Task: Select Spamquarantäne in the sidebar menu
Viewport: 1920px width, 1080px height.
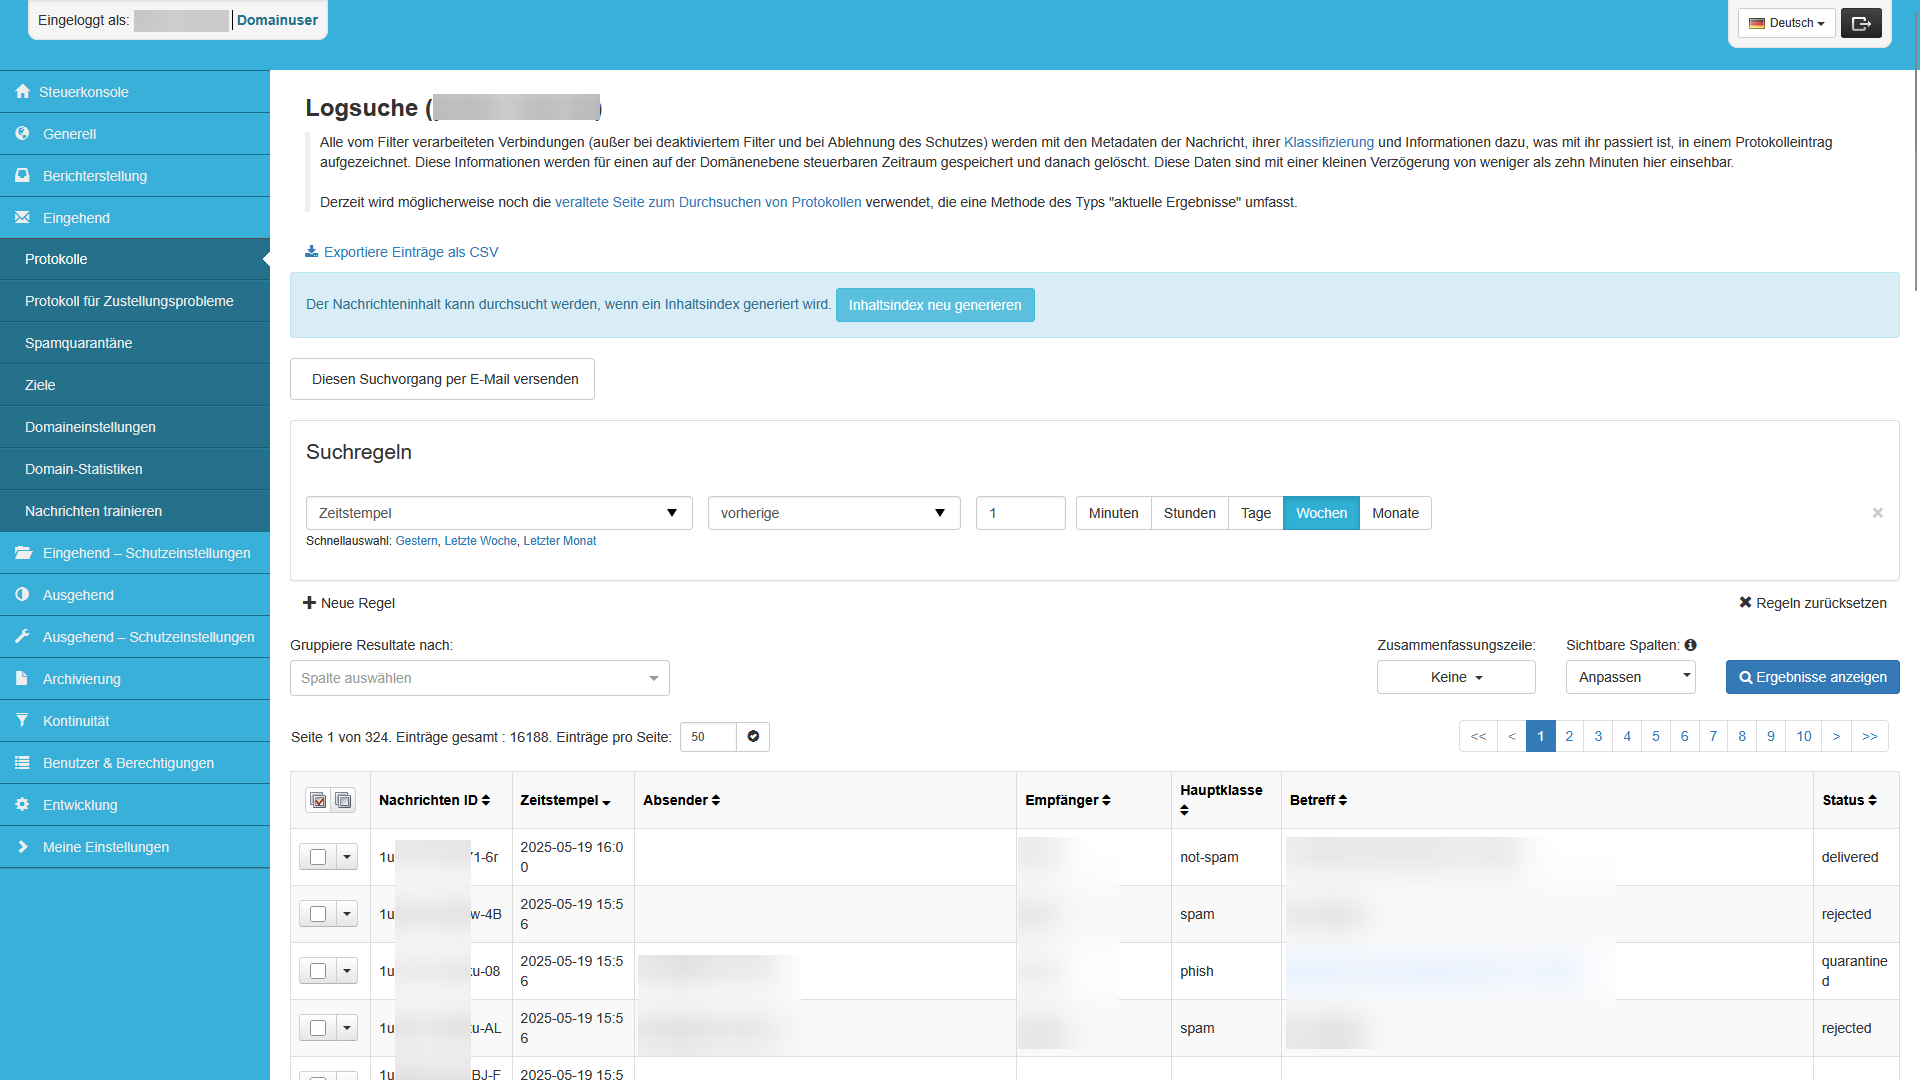Action: point(78,342)
